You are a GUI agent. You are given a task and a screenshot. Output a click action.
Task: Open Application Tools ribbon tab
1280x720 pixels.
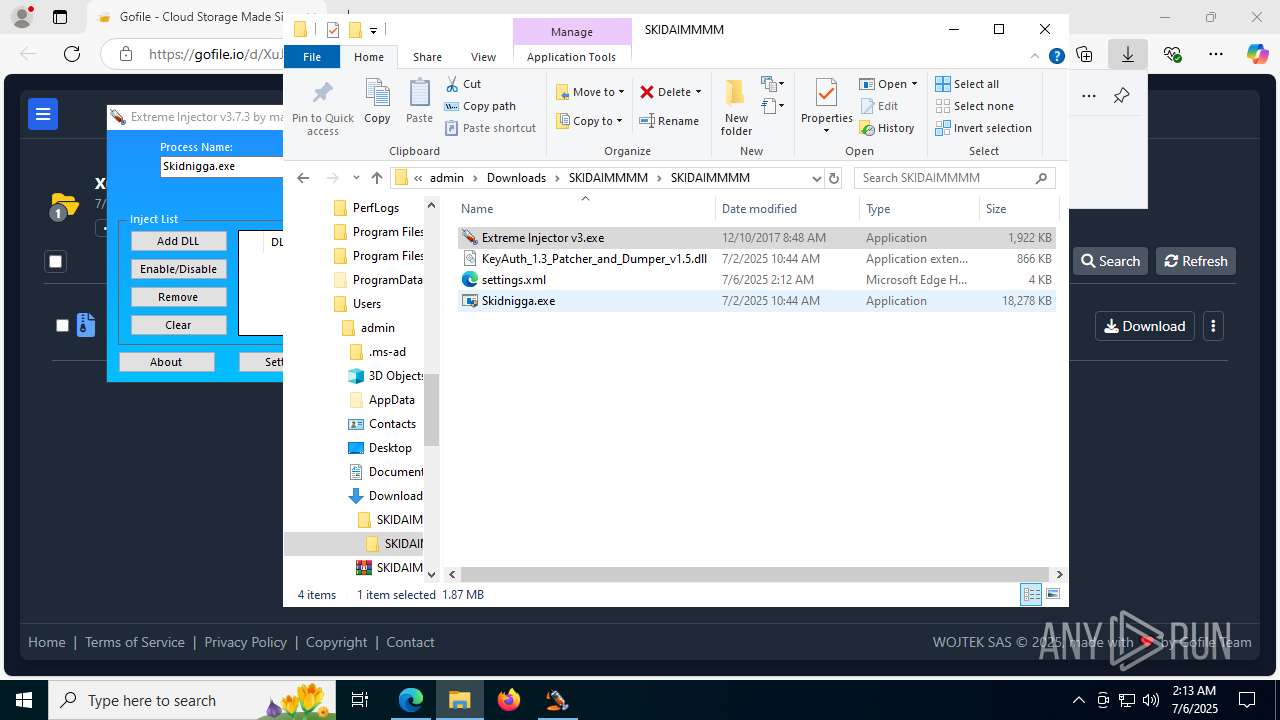(x=571, y=57)
